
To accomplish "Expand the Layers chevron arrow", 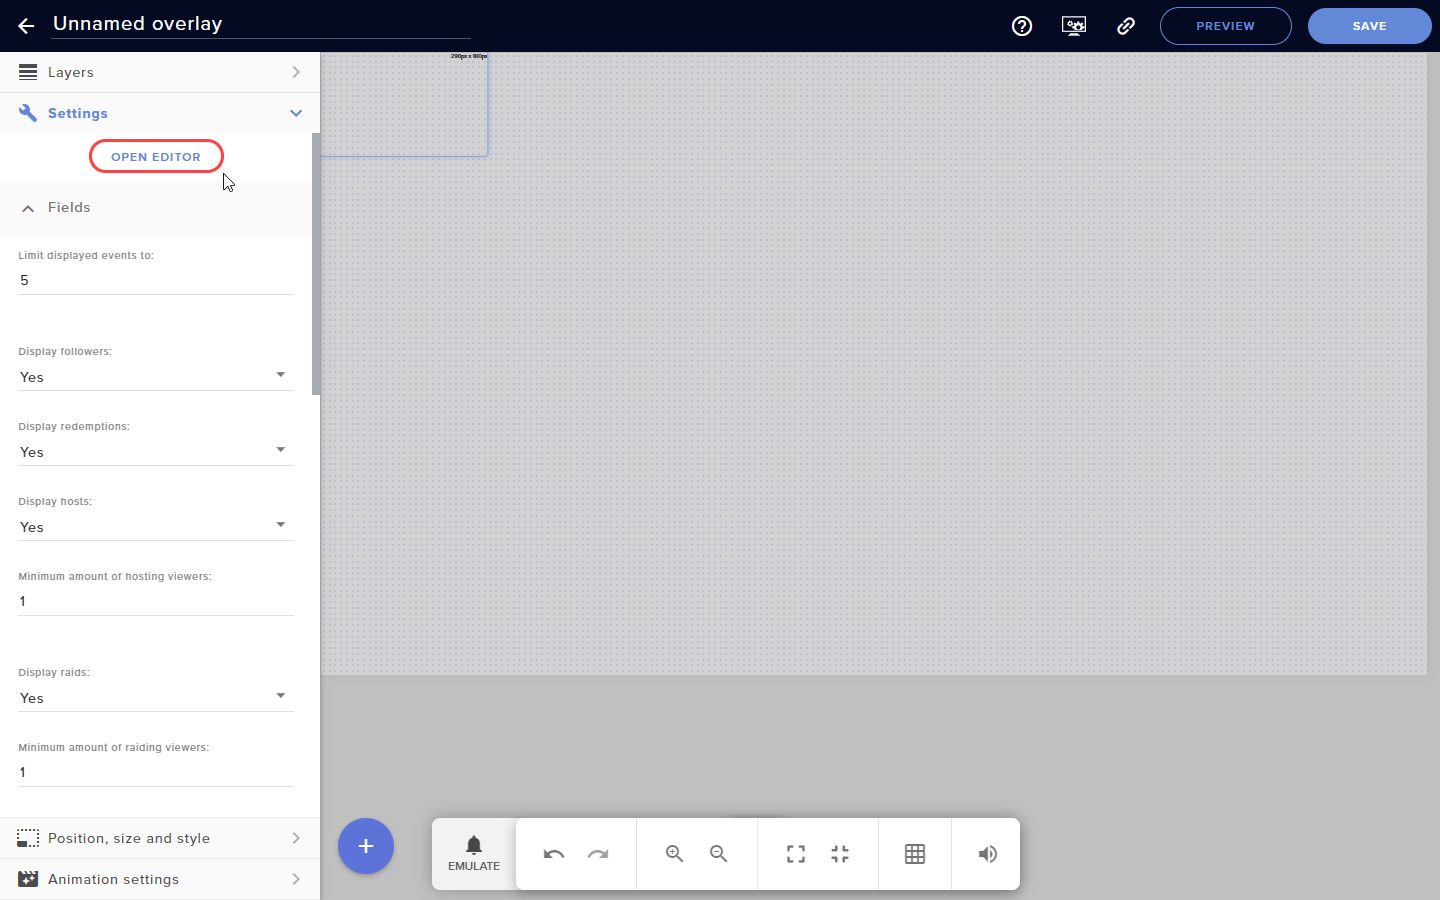I will [296, 72].
